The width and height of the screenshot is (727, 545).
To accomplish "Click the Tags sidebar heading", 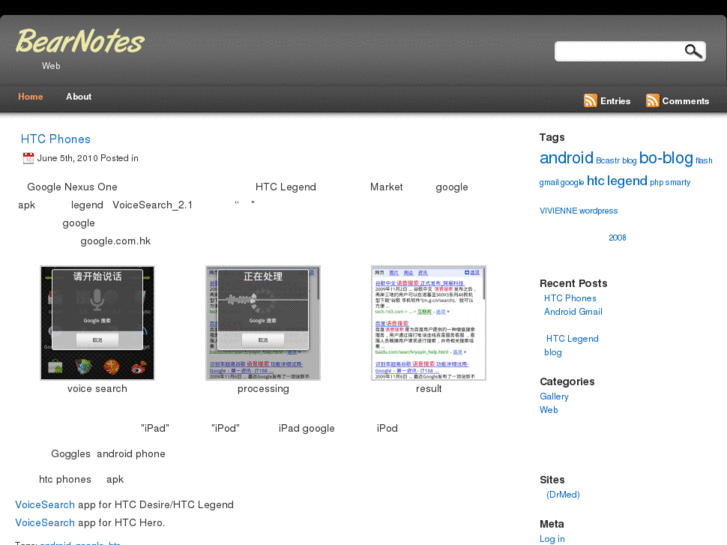I will tap(552, 137).
